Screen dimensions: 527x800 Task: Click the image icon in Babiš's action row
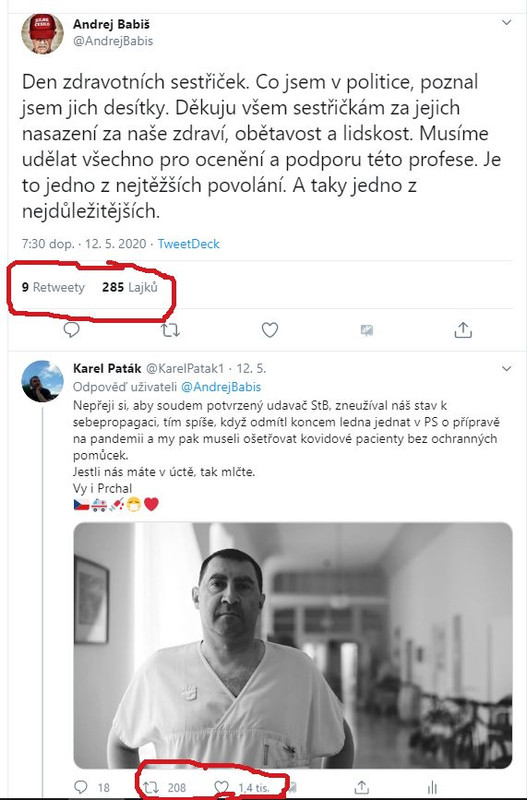tap(366, 331)
